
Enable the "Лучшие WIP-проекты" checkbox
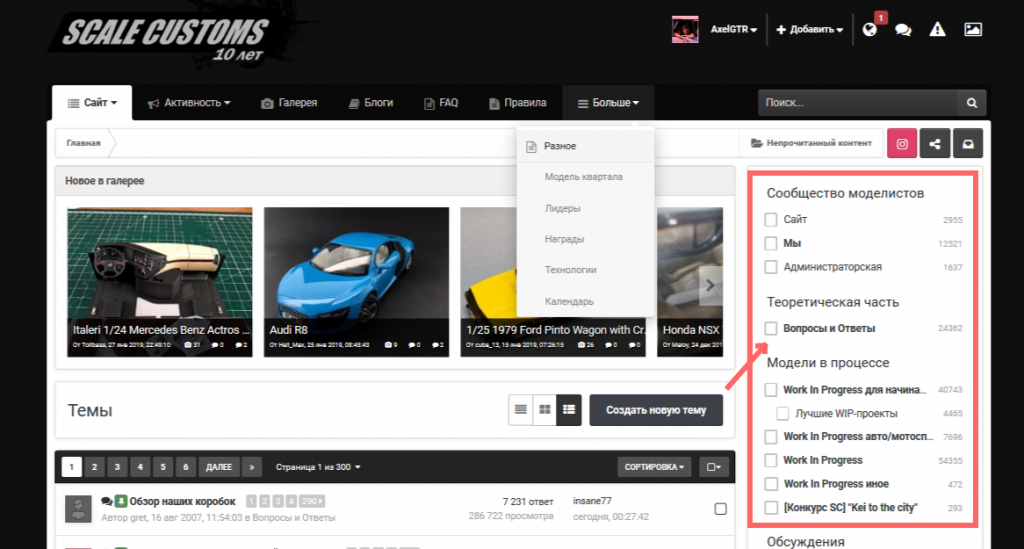[x=784, y=413]
